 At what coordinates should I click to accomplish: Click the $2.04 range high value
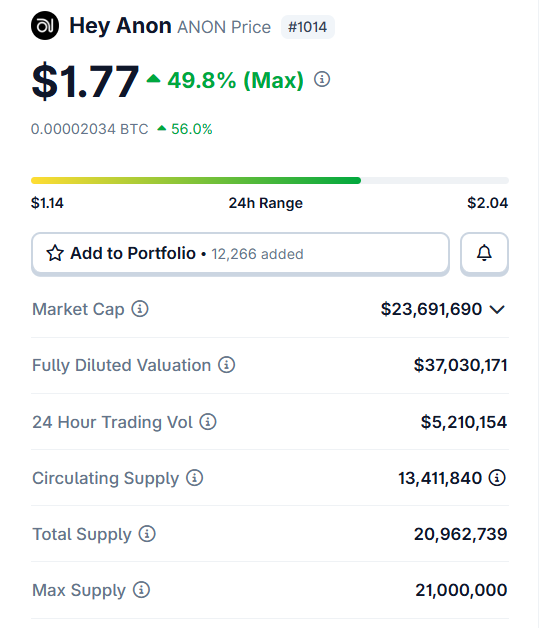tap(488, 203)
